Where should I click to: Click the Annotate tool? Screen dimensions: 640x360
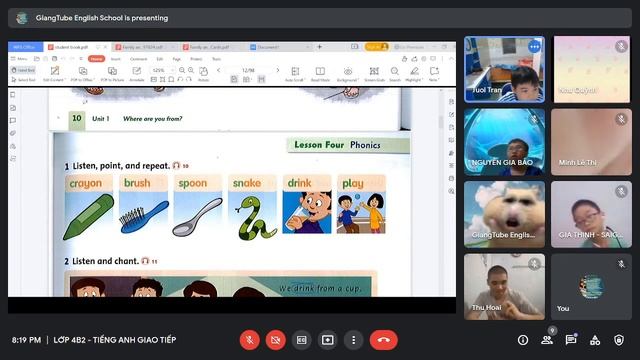[137, 74]
